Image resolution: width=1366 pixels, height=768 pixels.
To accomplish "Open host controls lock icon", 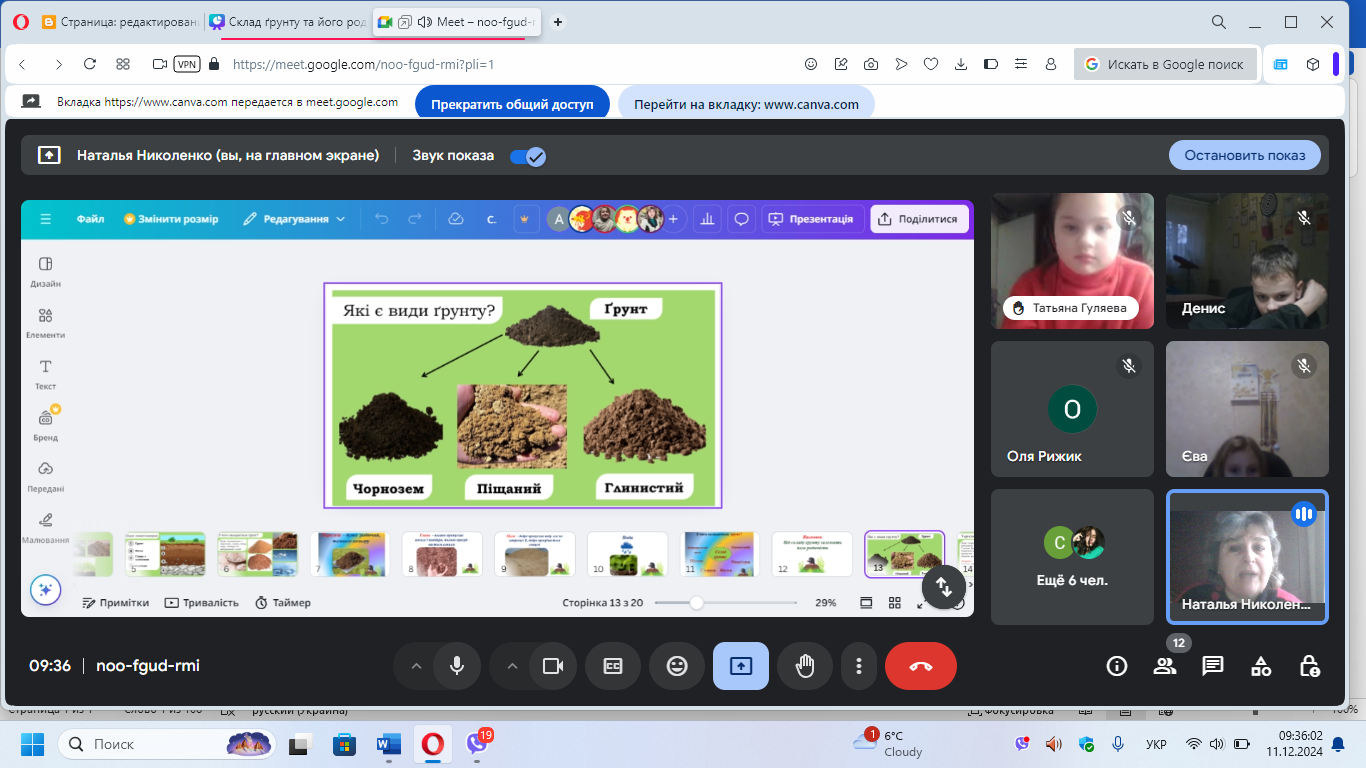I will [x=1309, y=666].
